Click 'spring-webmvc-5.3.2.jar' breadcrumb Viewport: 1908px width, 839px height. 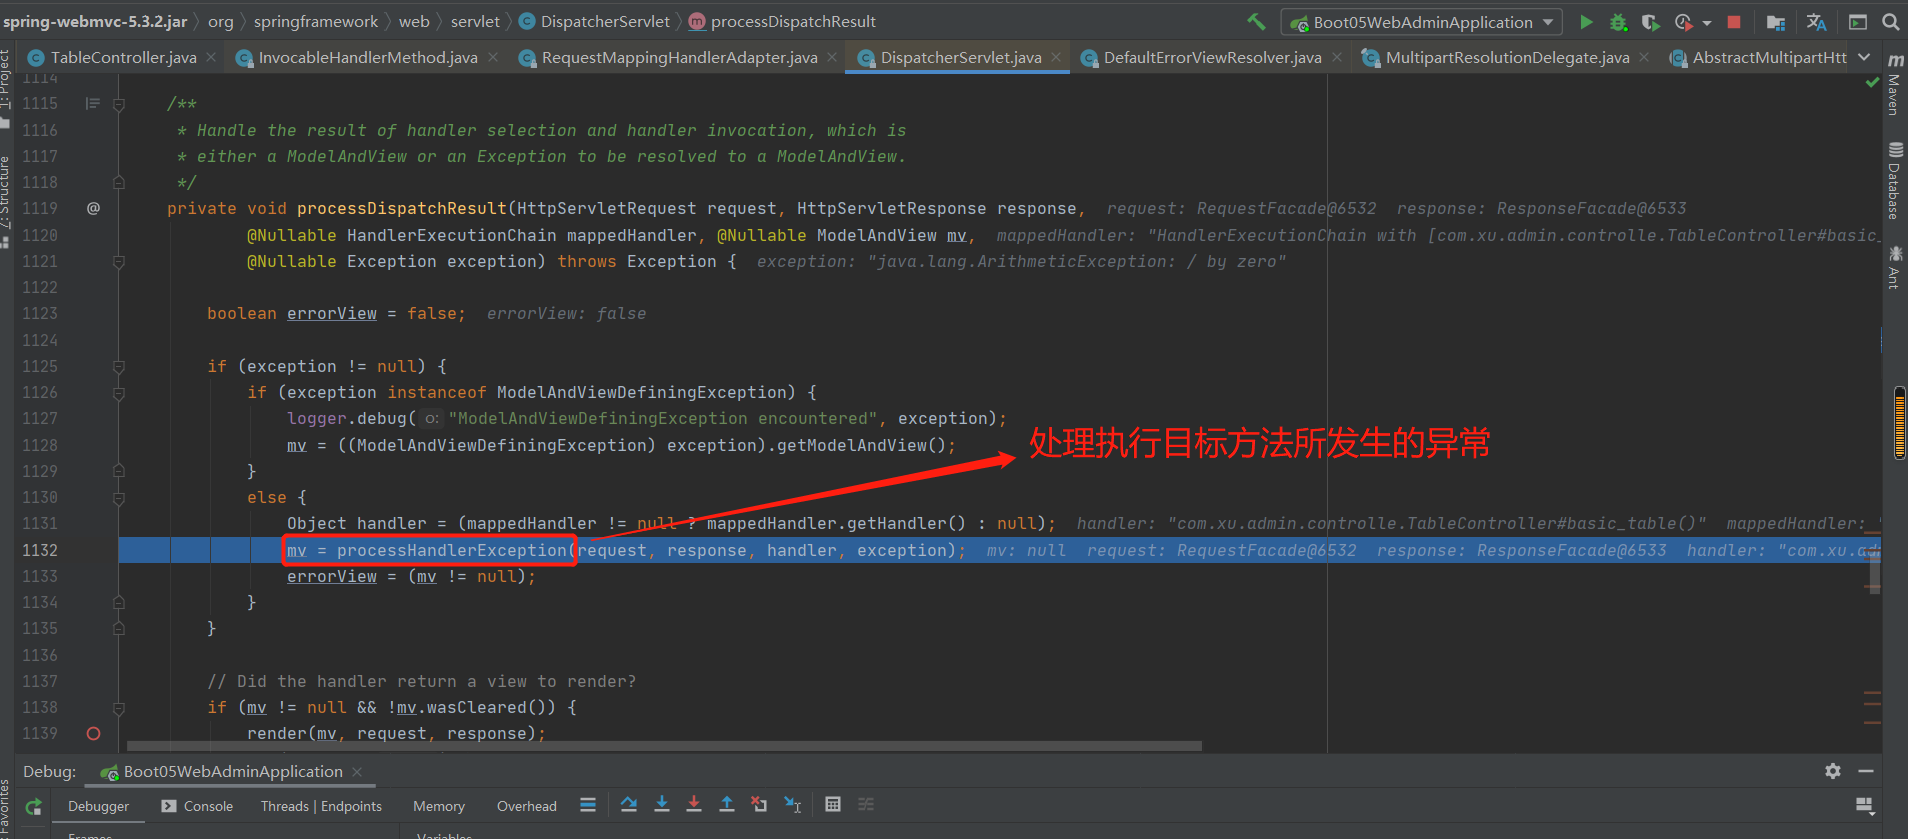click(94, 21)
